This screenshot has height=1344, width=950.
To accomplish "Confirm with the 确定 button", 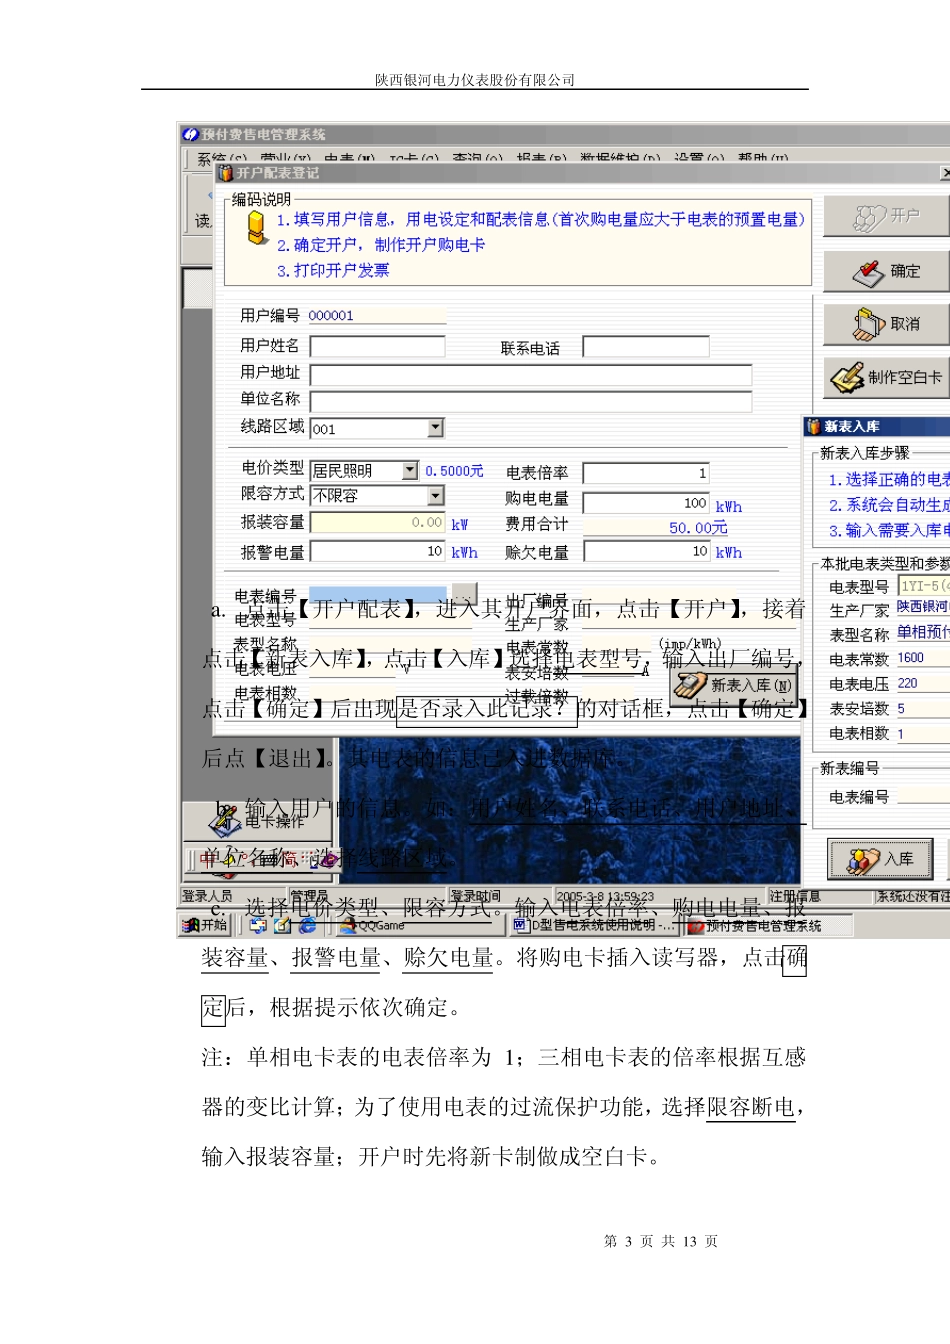I will click(x=886, y=271).
